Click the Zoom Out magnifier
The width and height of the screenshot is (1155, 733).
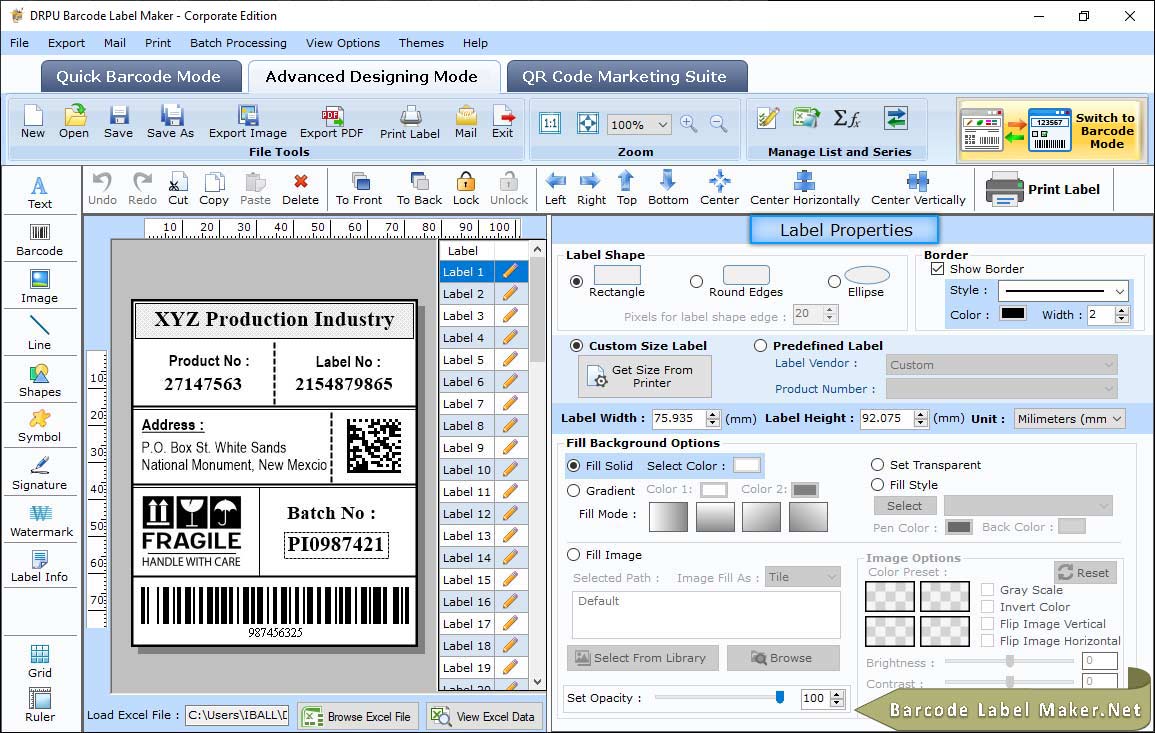point(718,124)
